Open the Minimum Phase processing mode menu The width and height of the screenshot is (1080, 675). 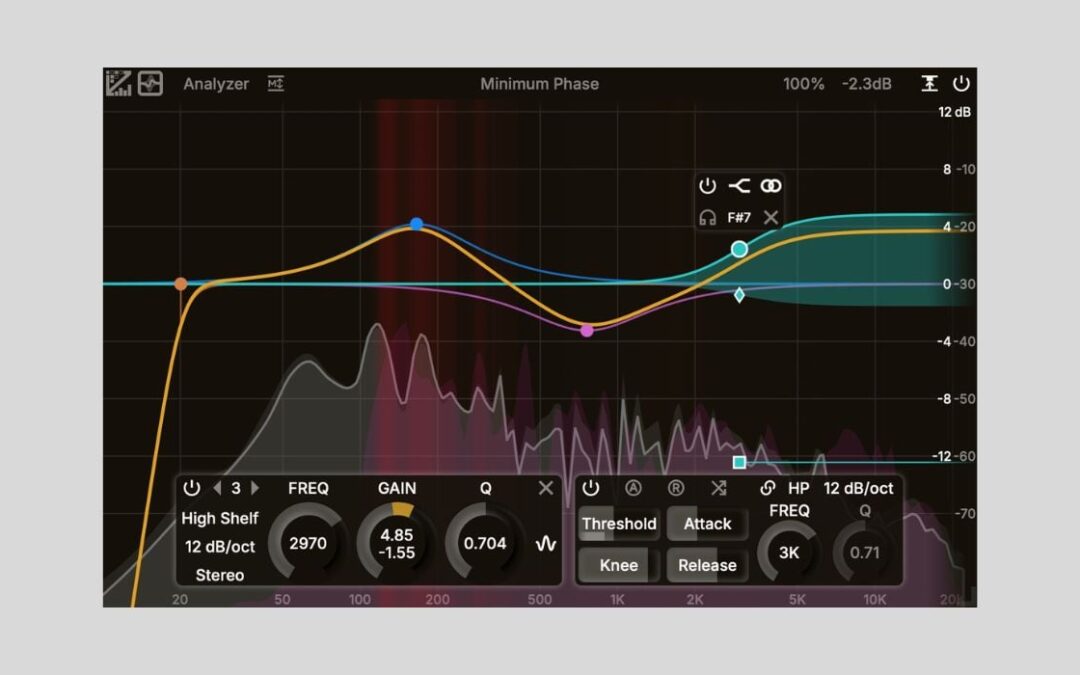(540, 84)
